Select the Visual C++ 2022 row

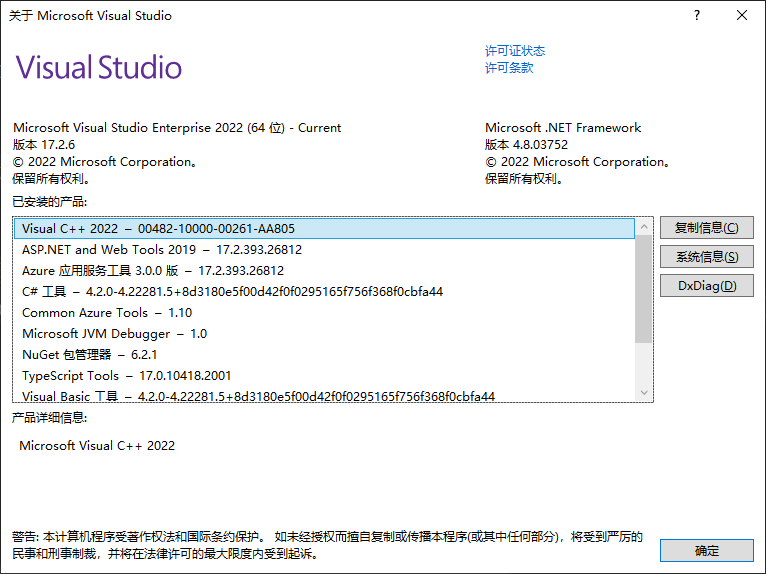click(x=324, y=229)
